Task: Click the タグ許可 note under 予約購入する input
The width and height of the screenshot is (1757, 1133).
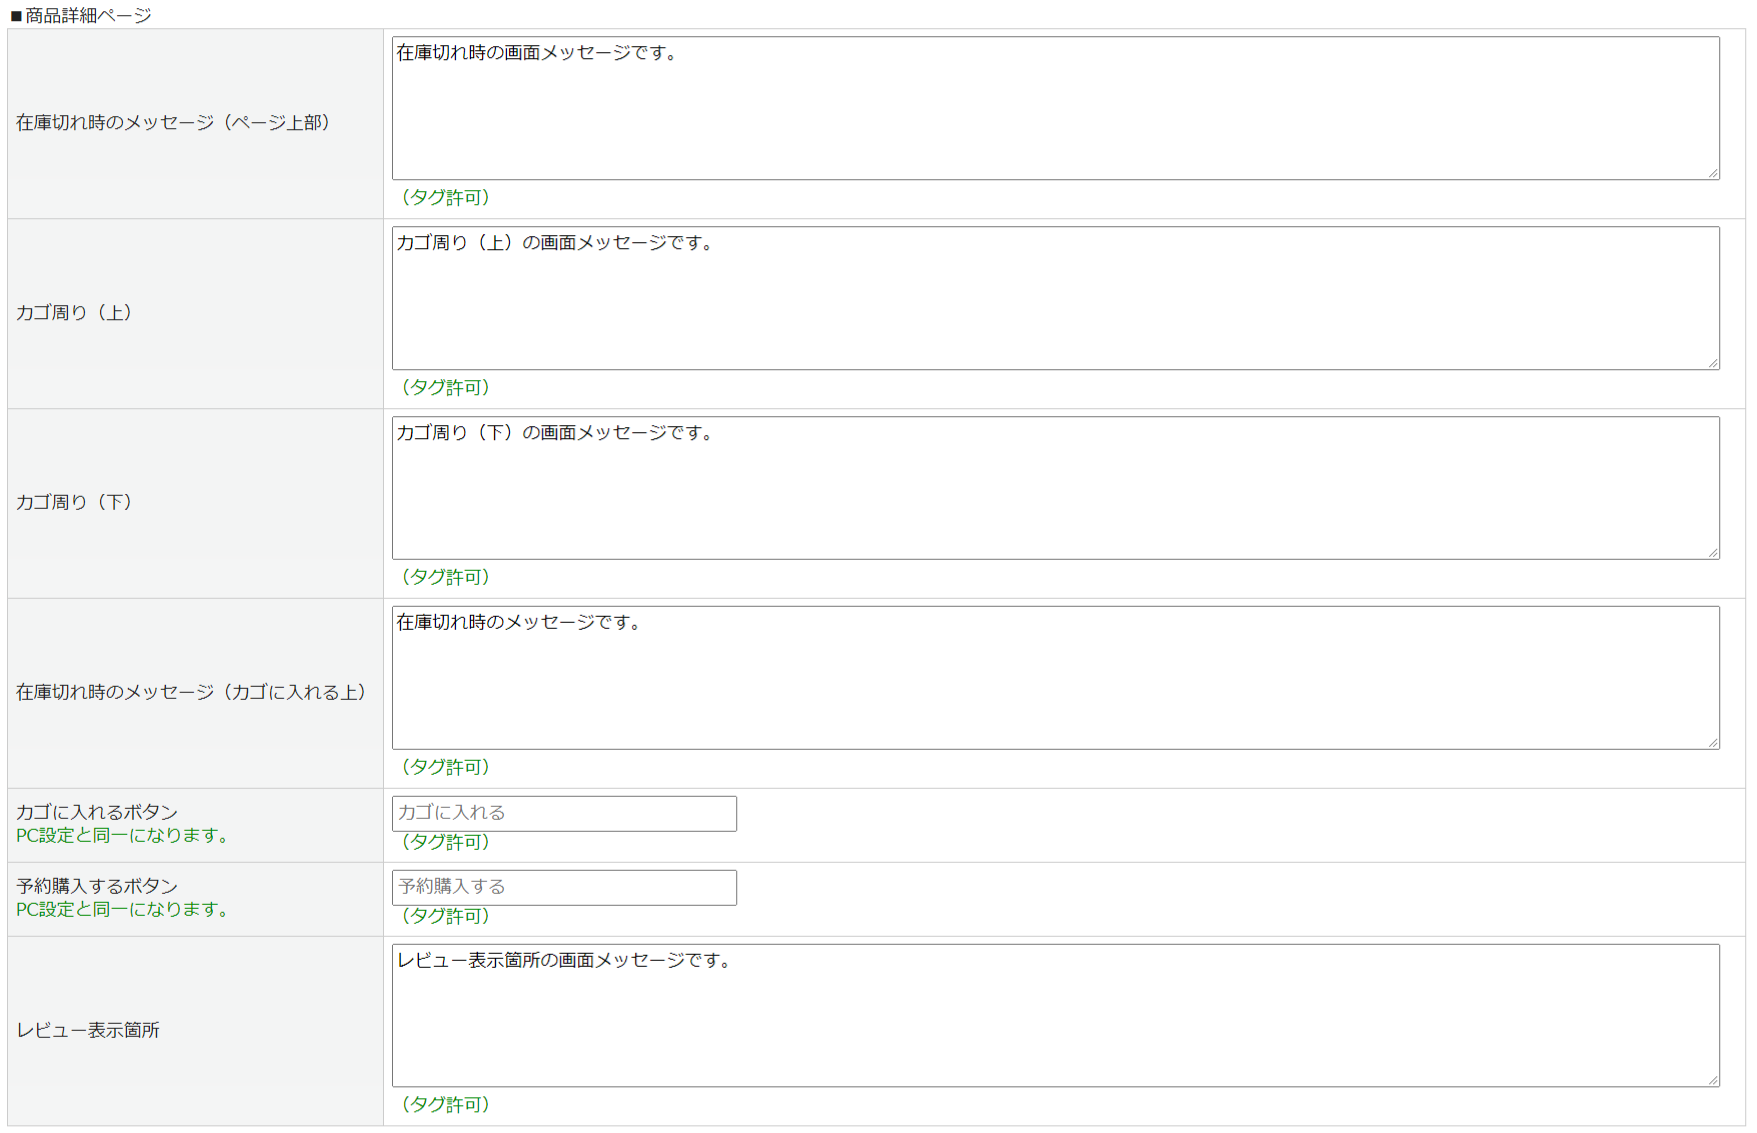Action: [x=445, y=916]
